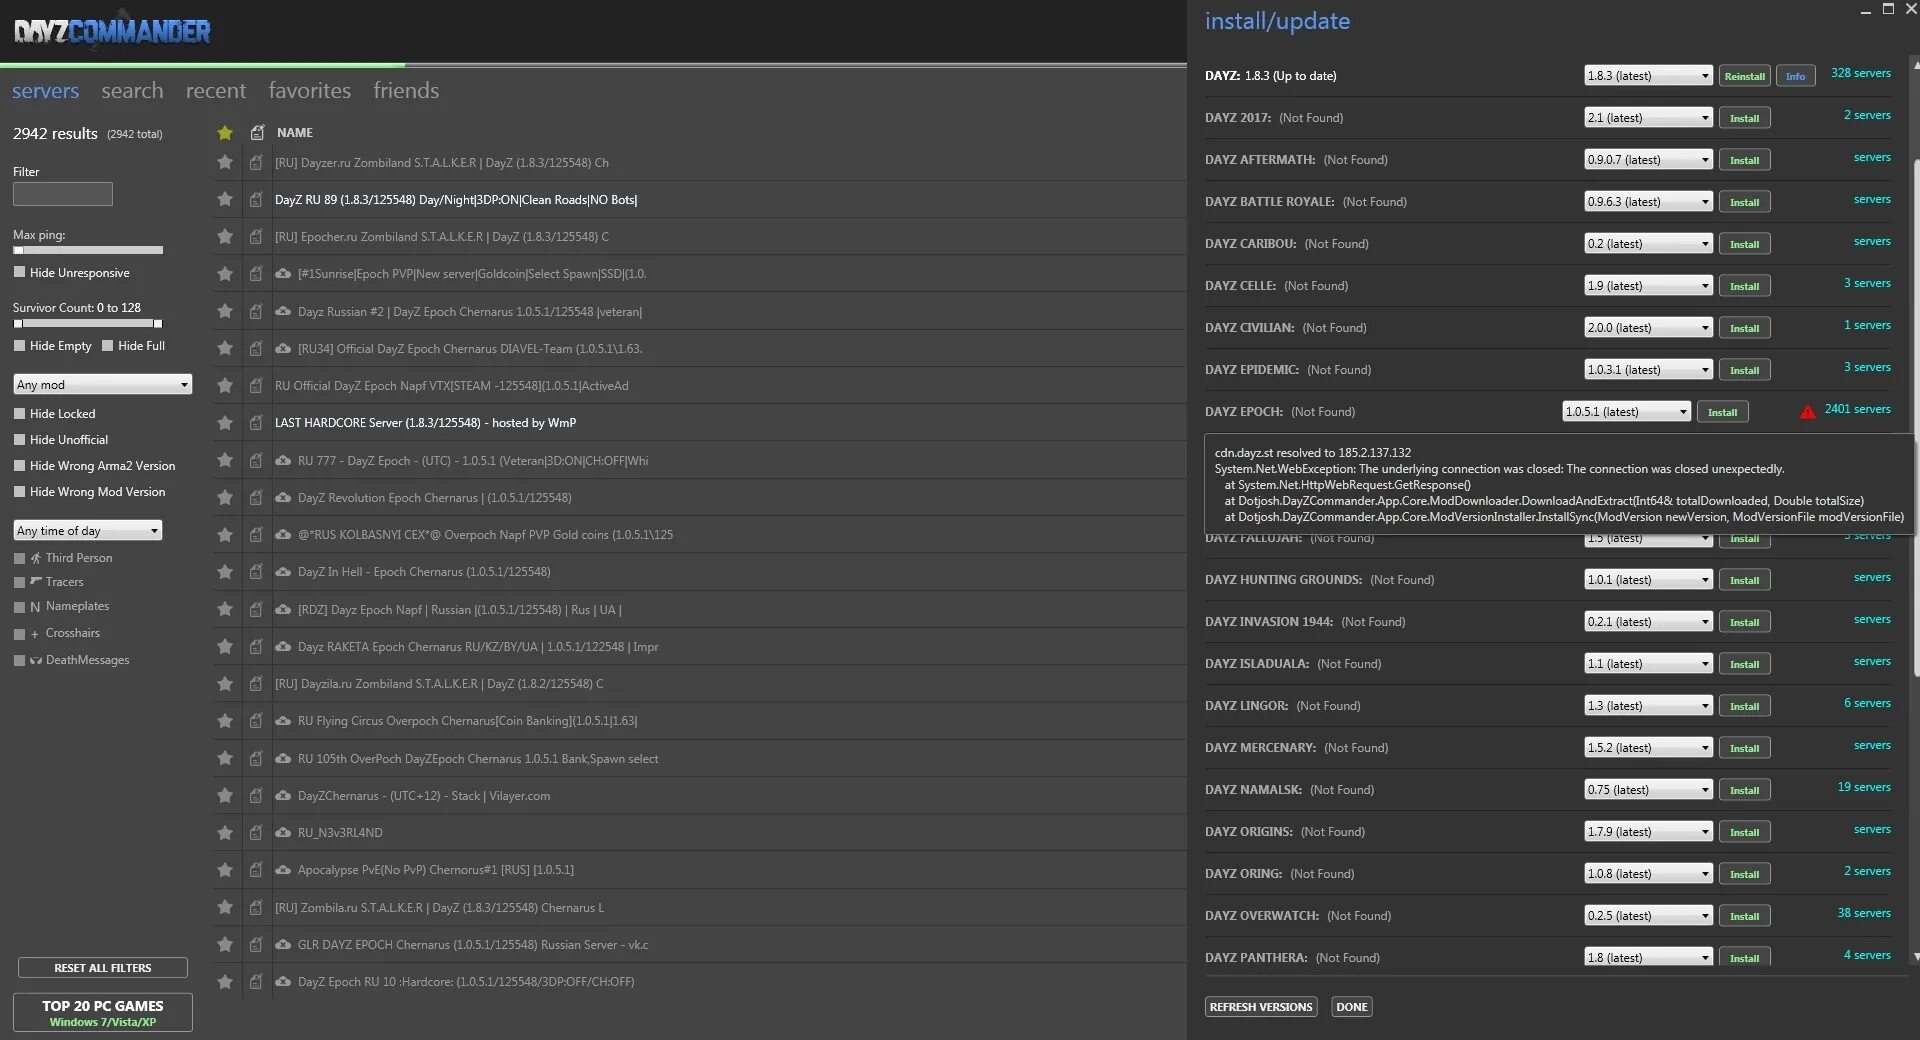
Task: Click cloud icon on DayZ Revolution Epoch server
Action: [x=283, y=497]
